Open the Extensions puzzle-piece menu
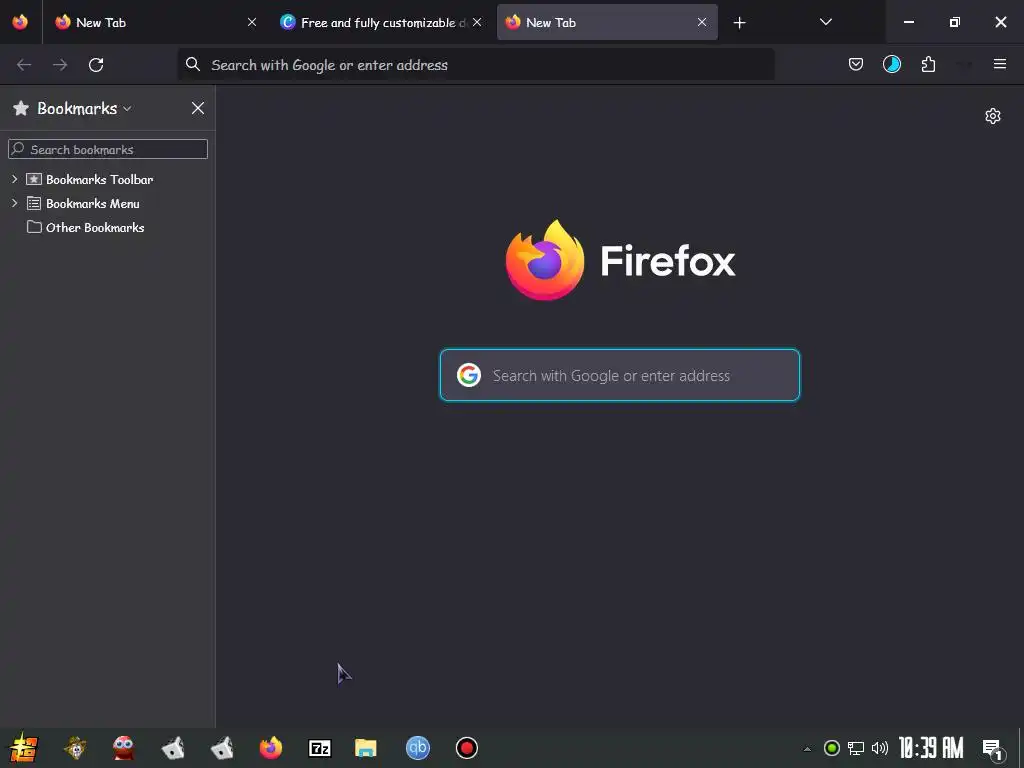 pyautogui.click(x=928, y=64)
